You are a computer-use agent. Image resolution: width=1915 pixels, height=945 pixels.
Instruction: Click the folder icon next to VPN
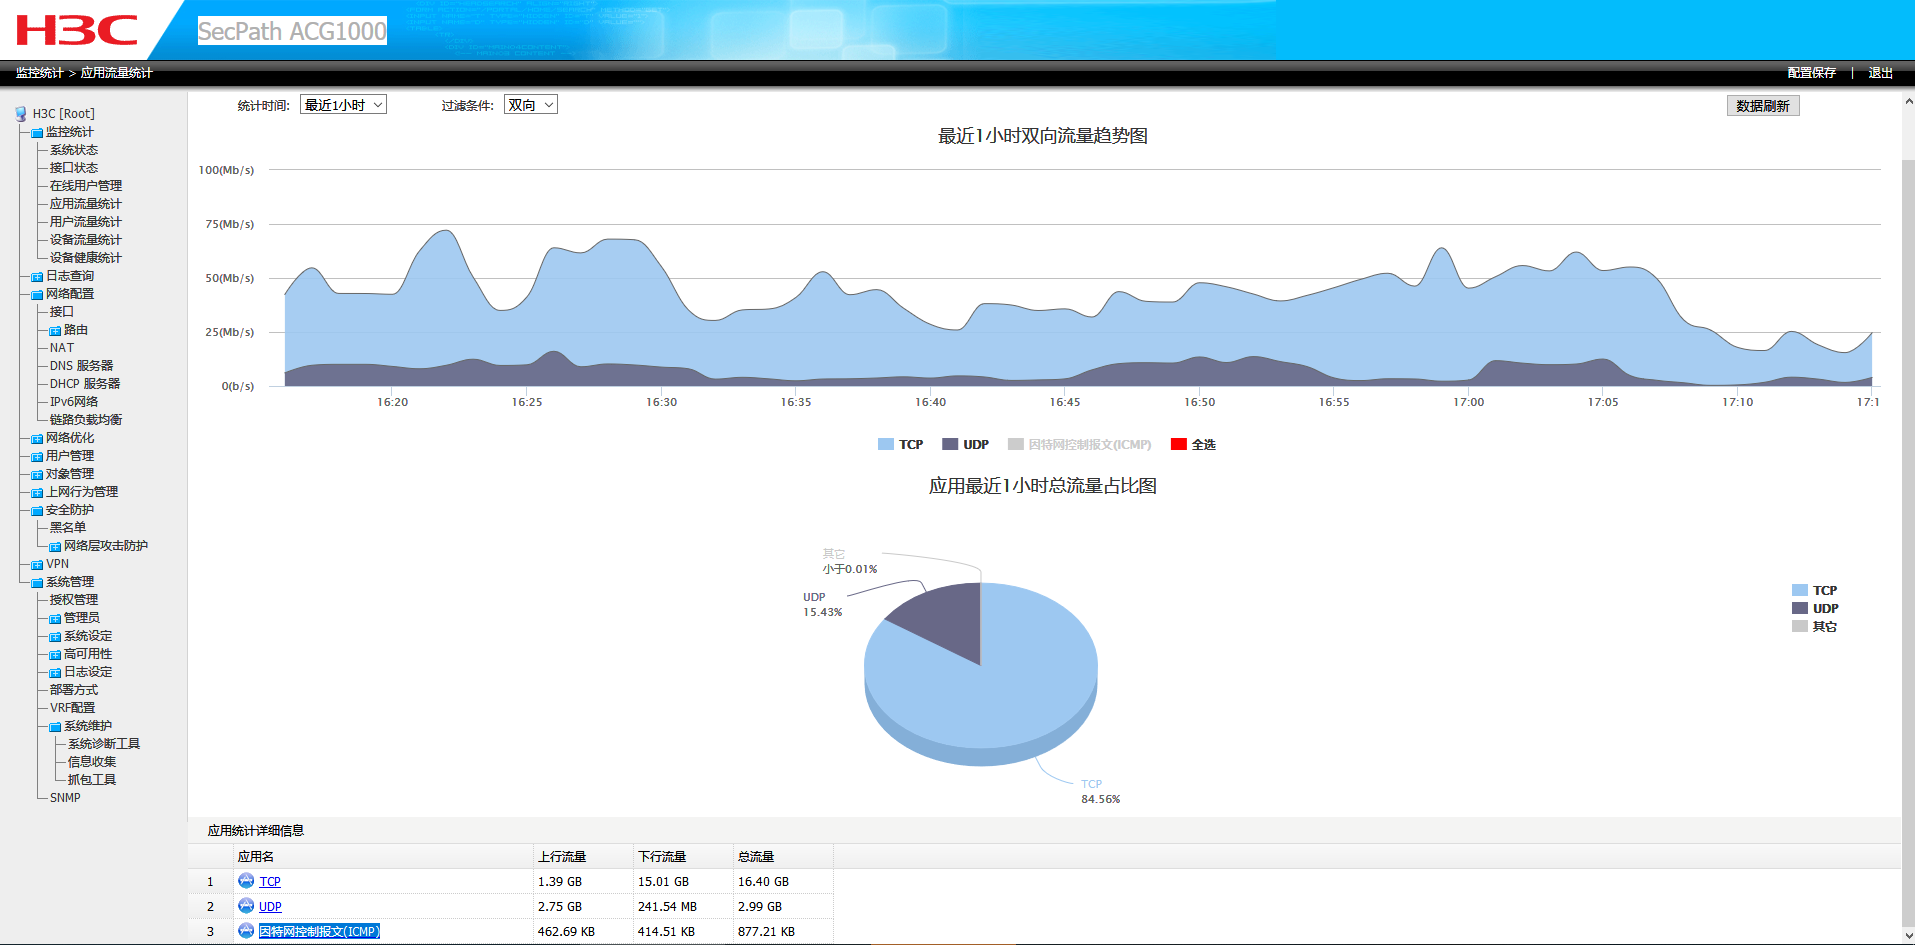click(x=38, y=565)
